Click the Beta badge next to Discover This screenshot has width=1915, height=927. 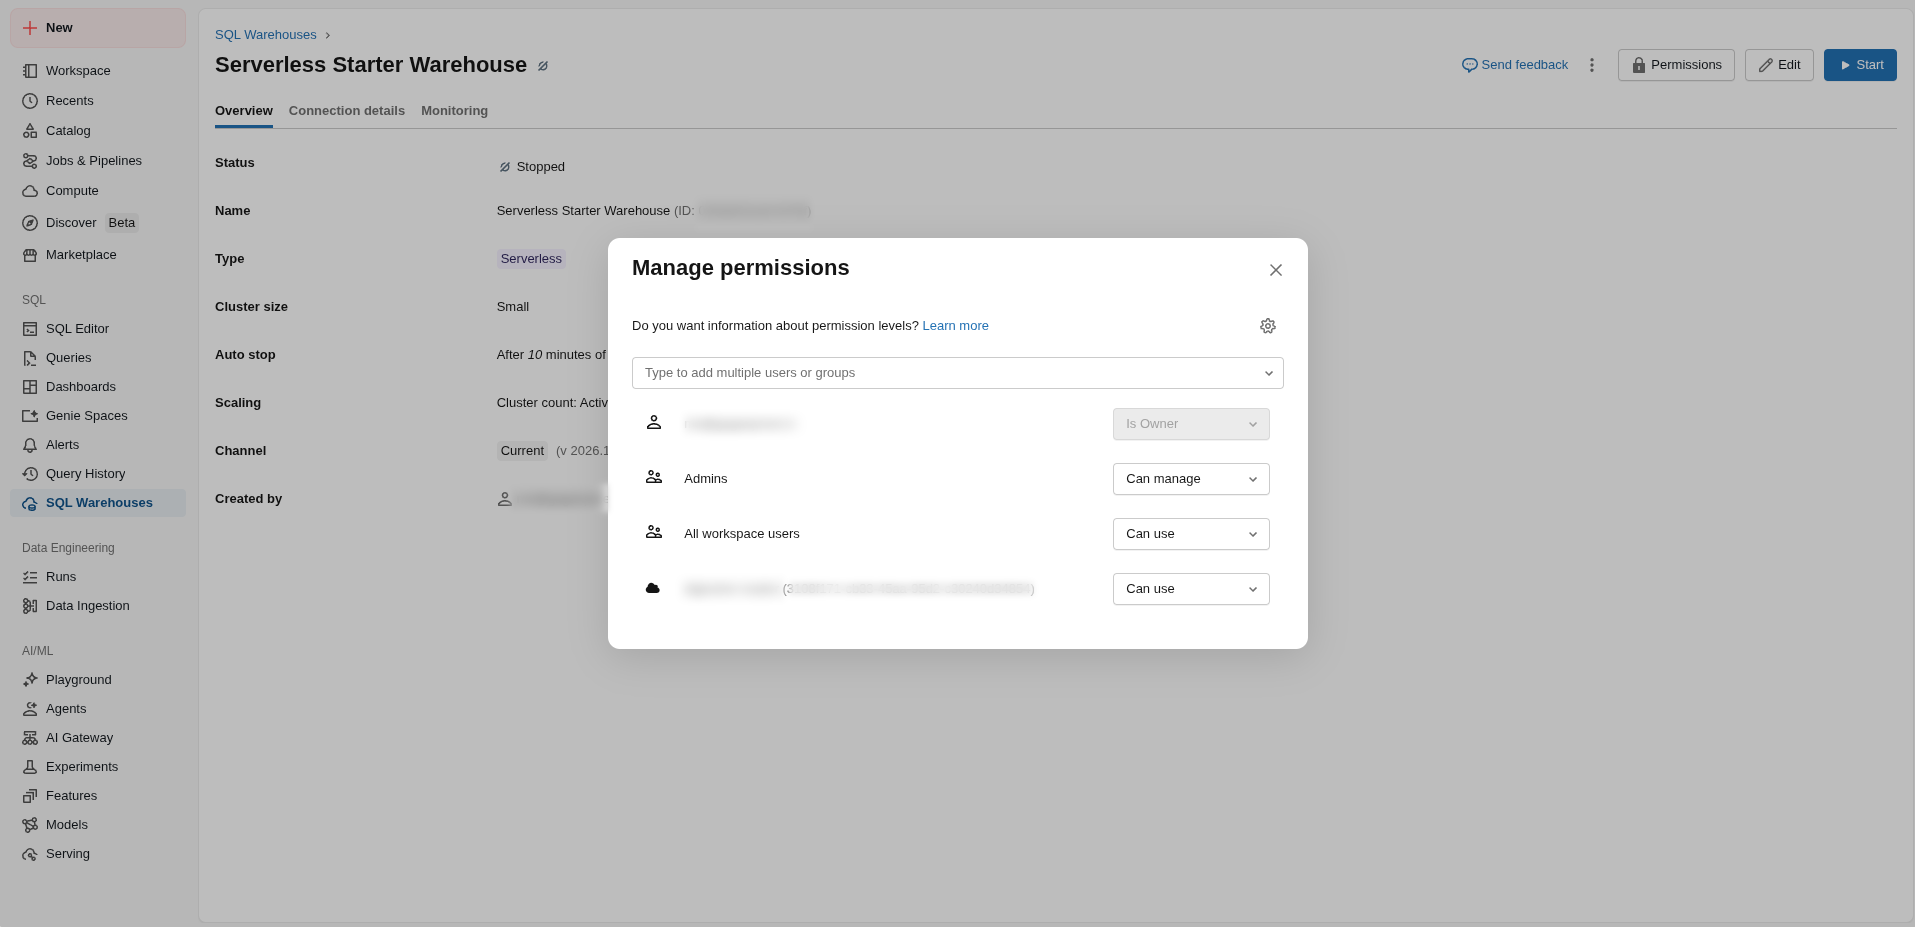[122, 223]
